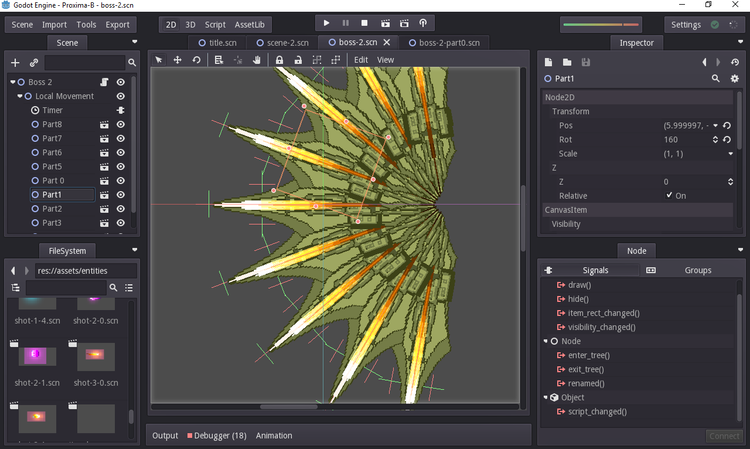Toggle visibility of Part7

[121, 138]
